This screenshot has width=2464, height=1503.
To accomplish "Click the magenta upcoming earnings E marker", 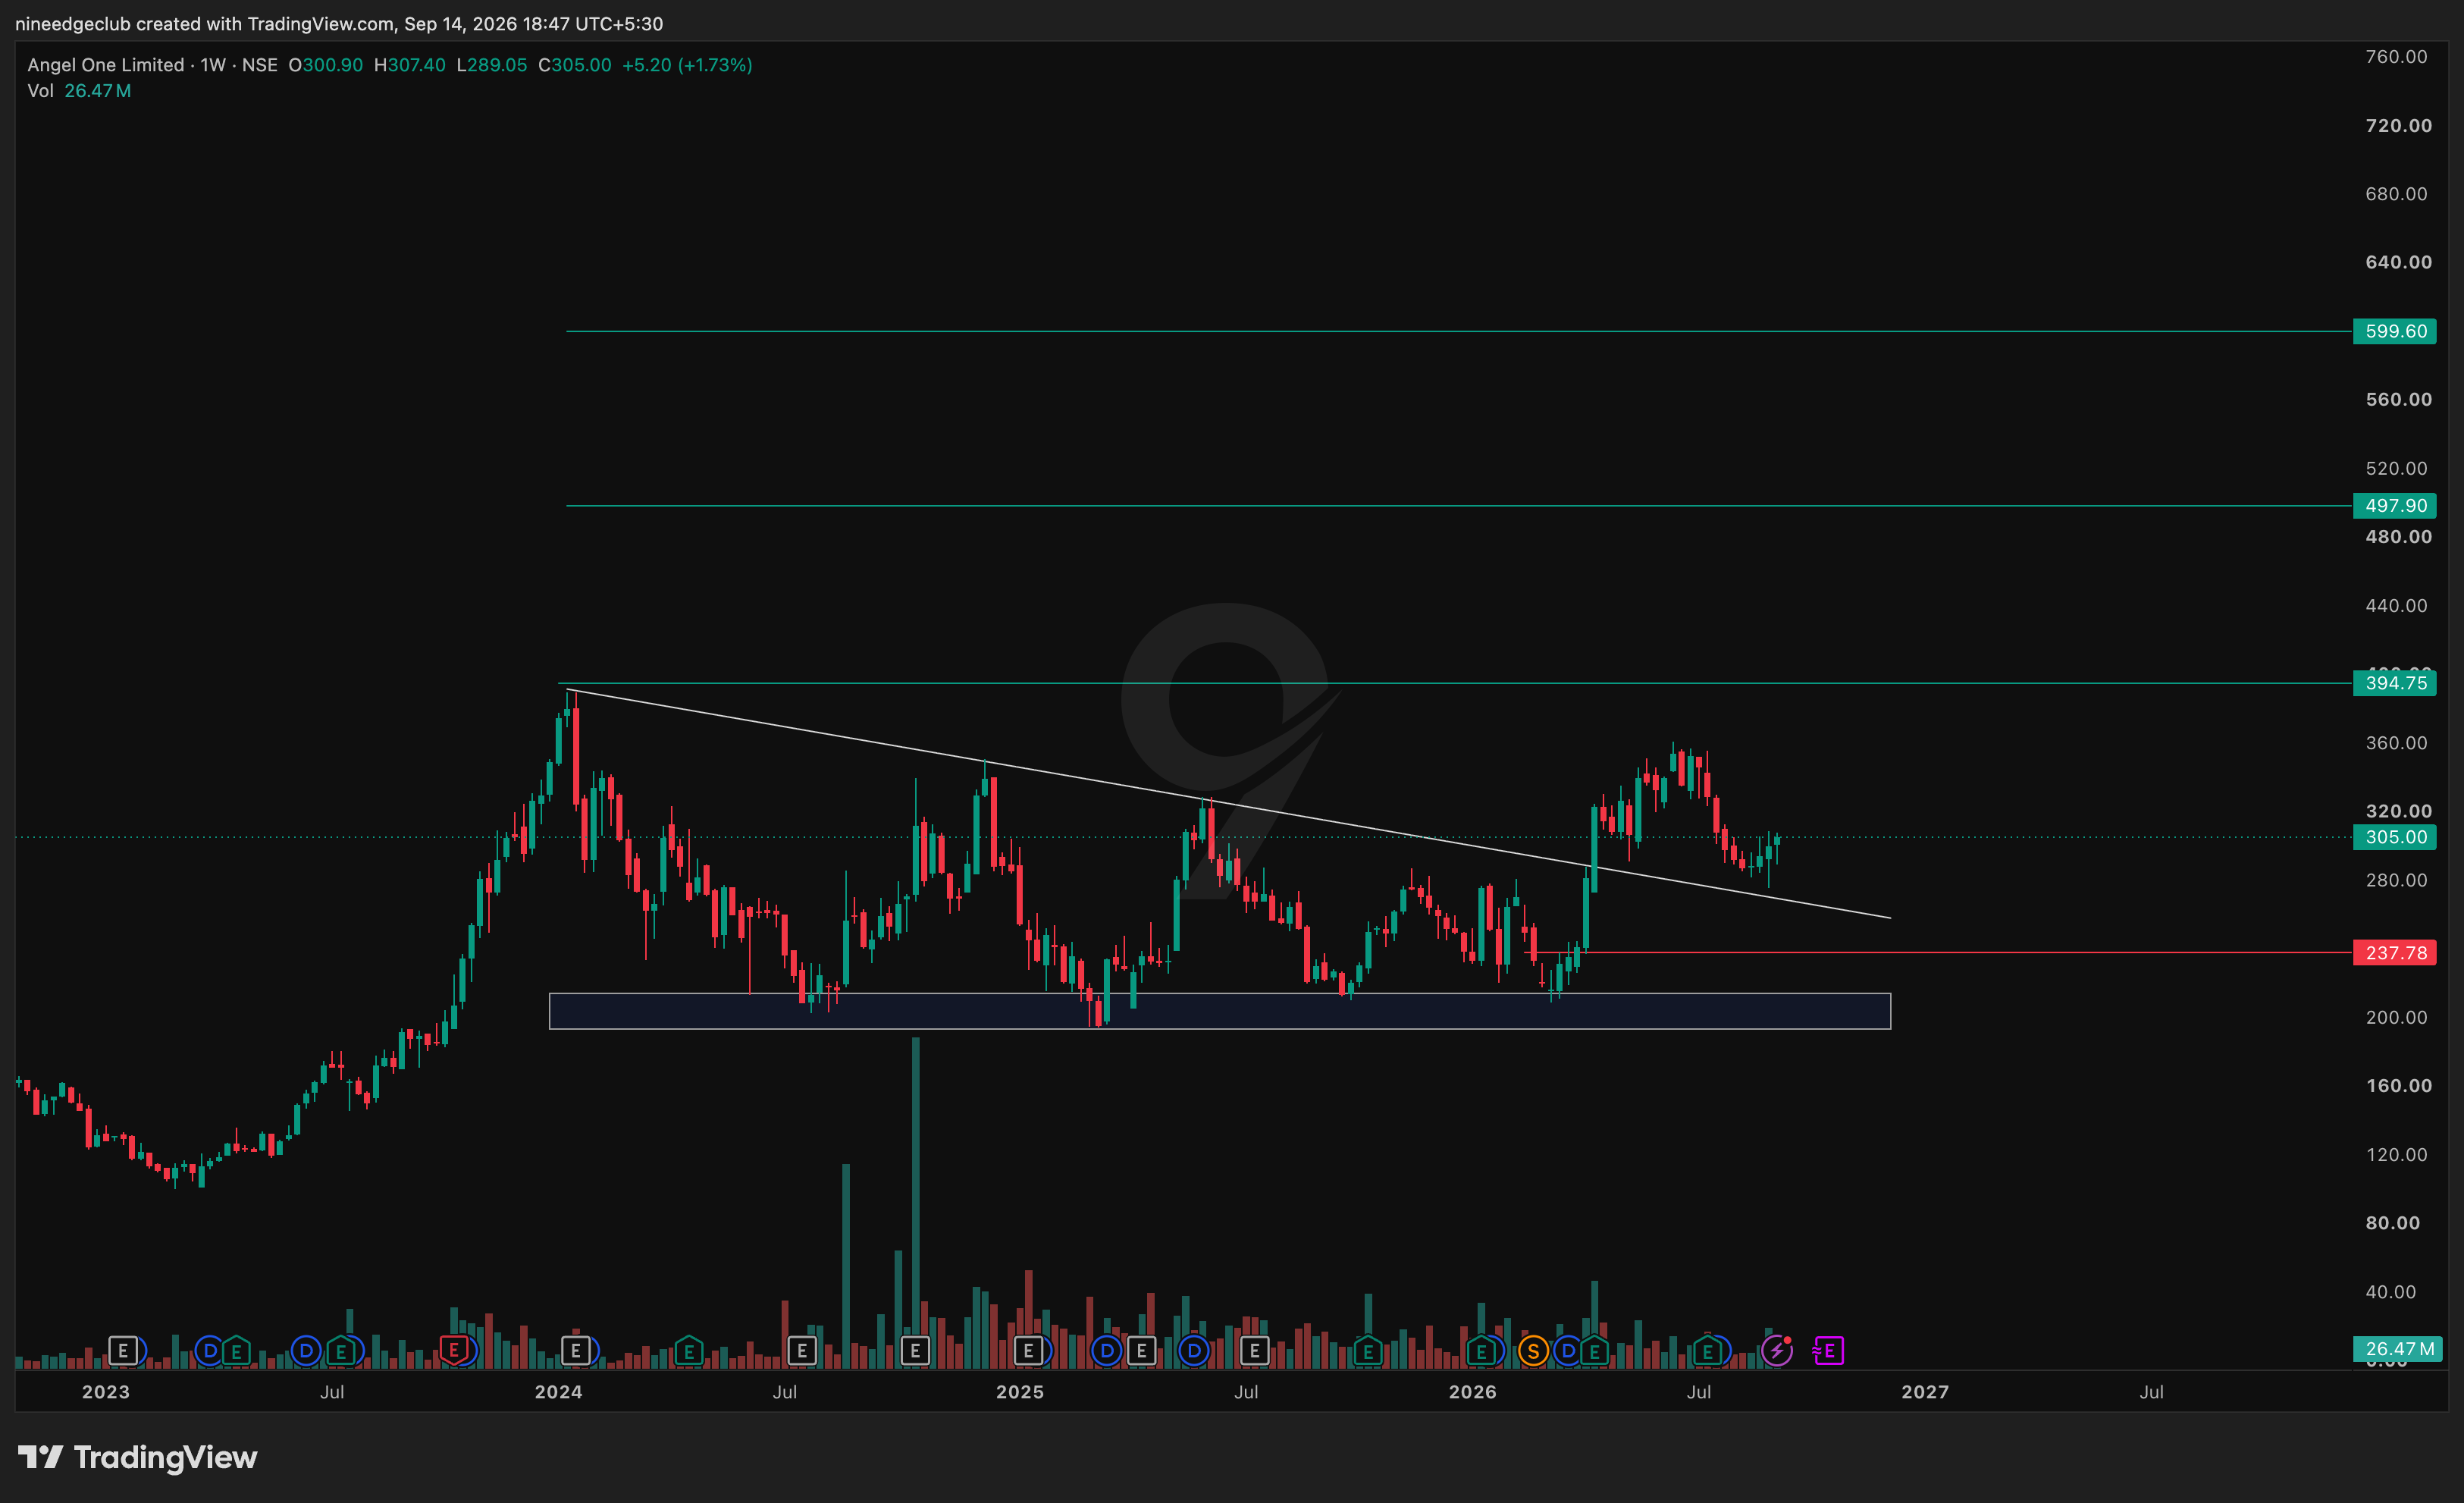I will pyautogui.click(x=1828, y=1352).
